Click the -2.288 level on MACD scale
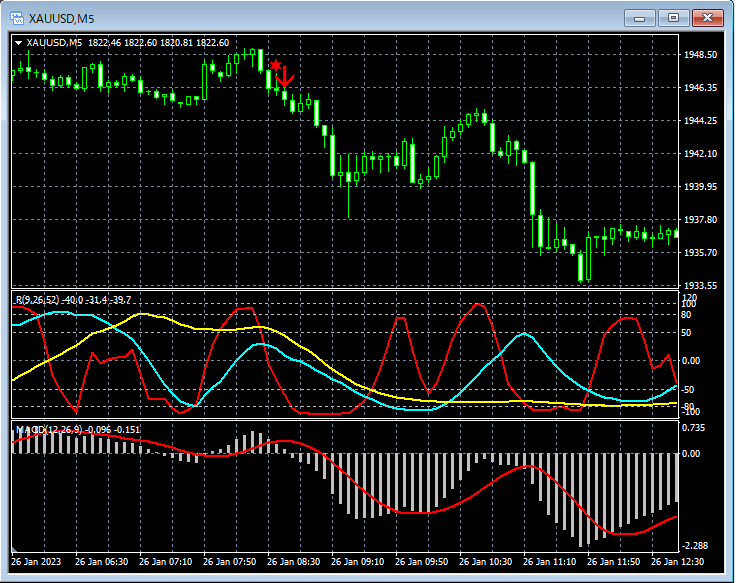736x583 pixels. 697,546
